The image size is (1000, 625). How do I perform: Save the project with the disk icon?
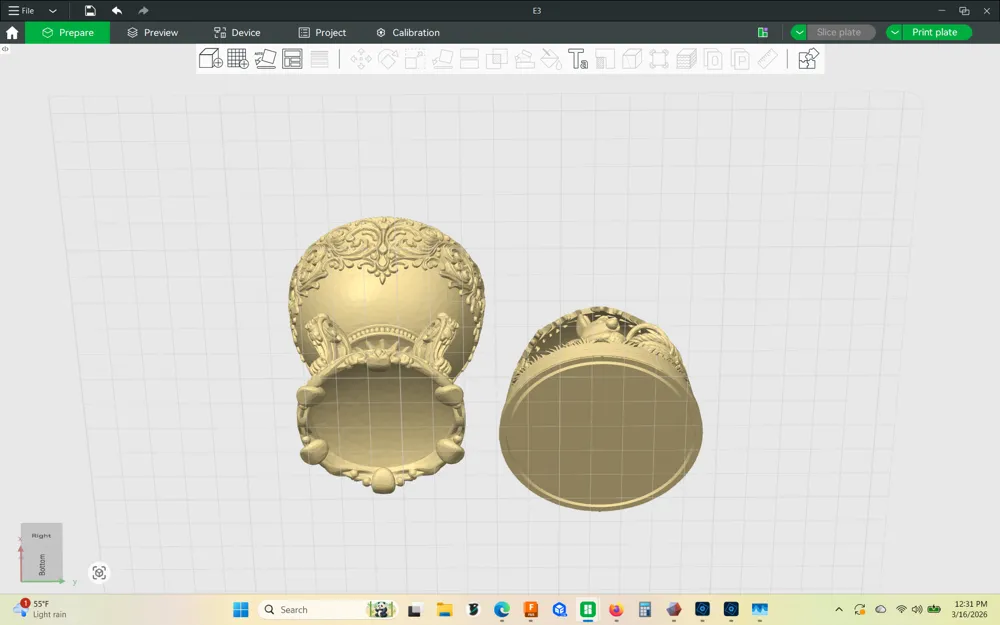[90, 10]
